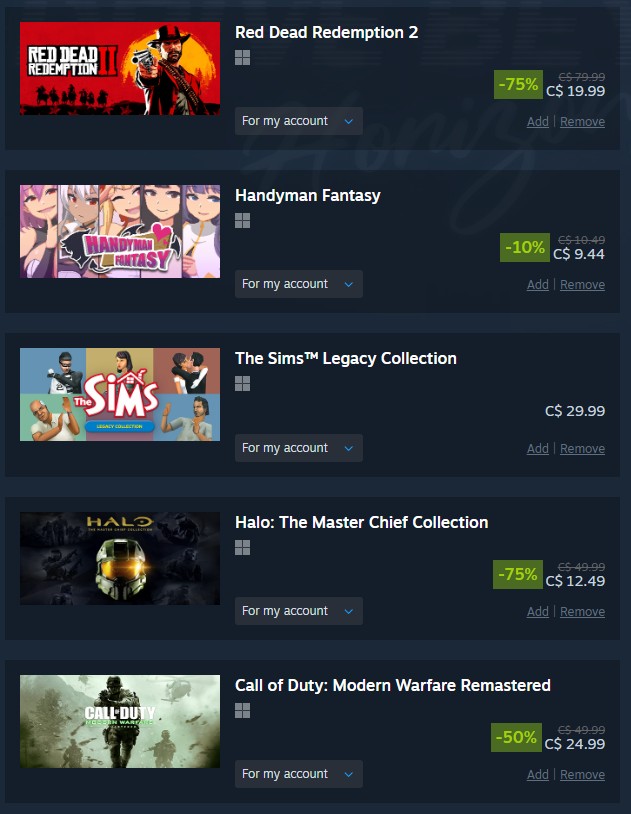
Task: Open Call of Duty: Modern Warfare Remastered title
Action: pos(393,685)
